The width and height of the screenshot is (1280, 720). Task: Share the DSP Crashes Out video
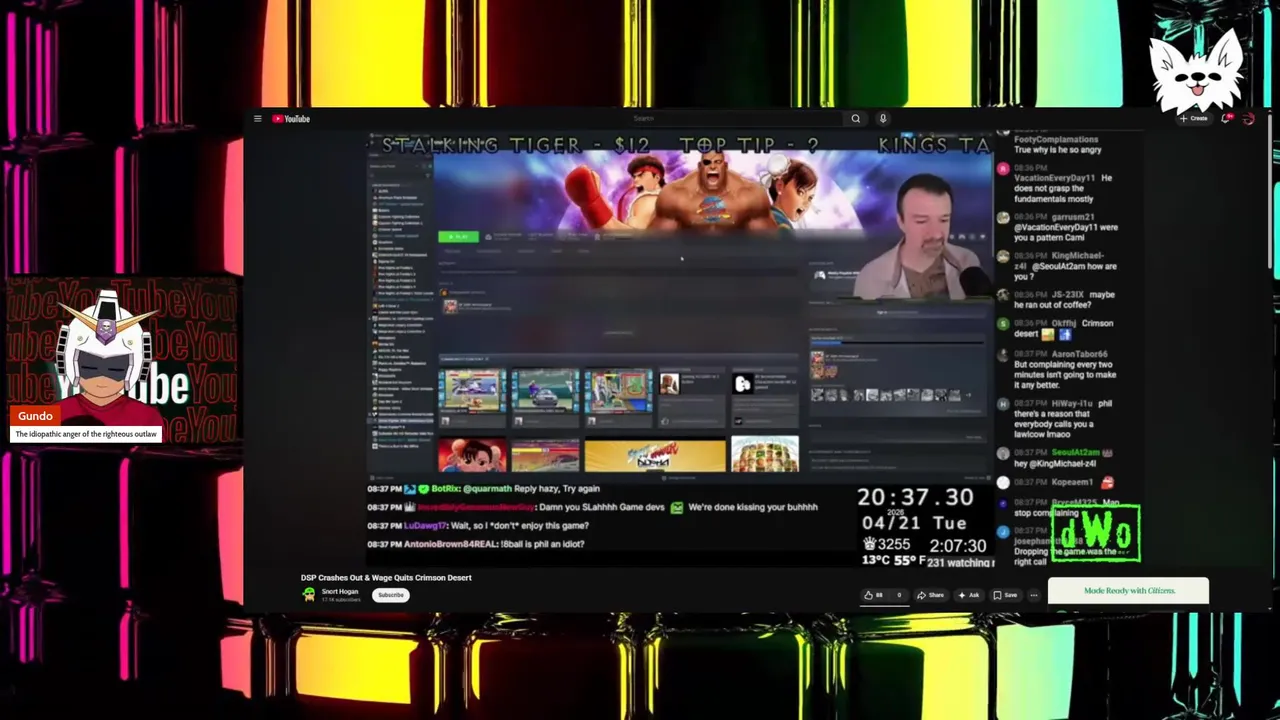[931, 595]
